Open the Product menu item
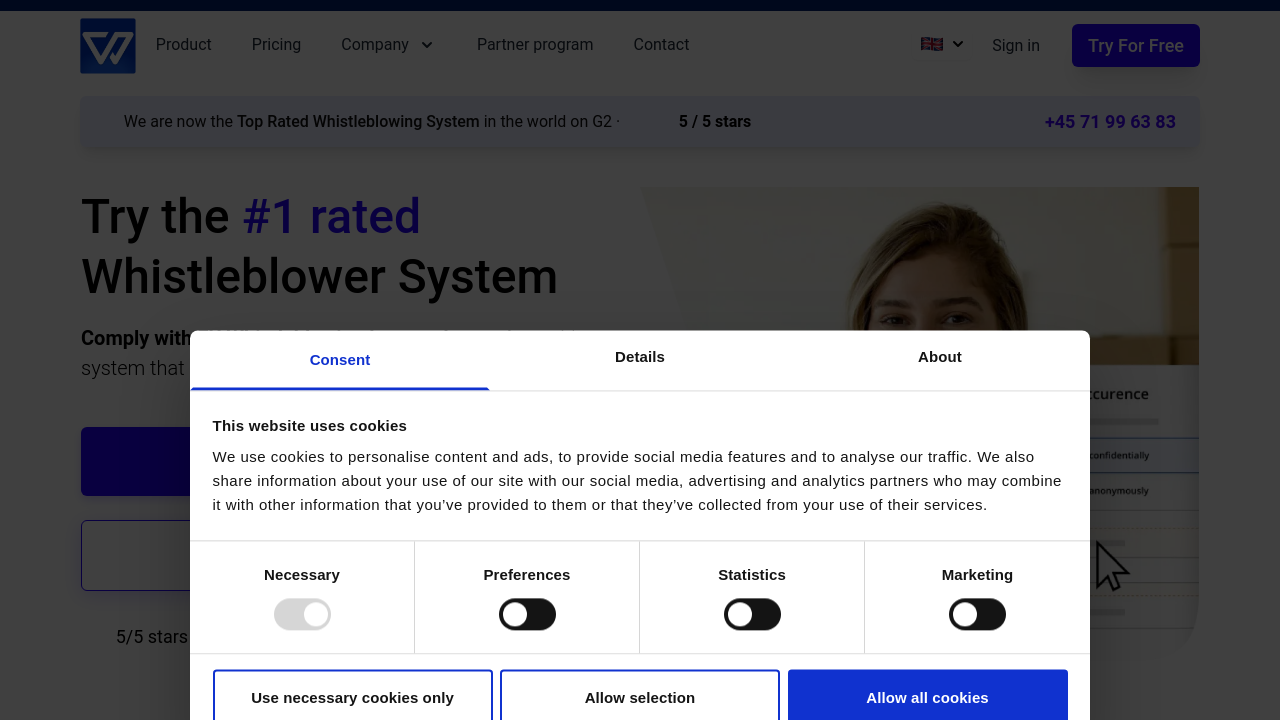This screenshot has height=720, width=1280. pos(184,45)
